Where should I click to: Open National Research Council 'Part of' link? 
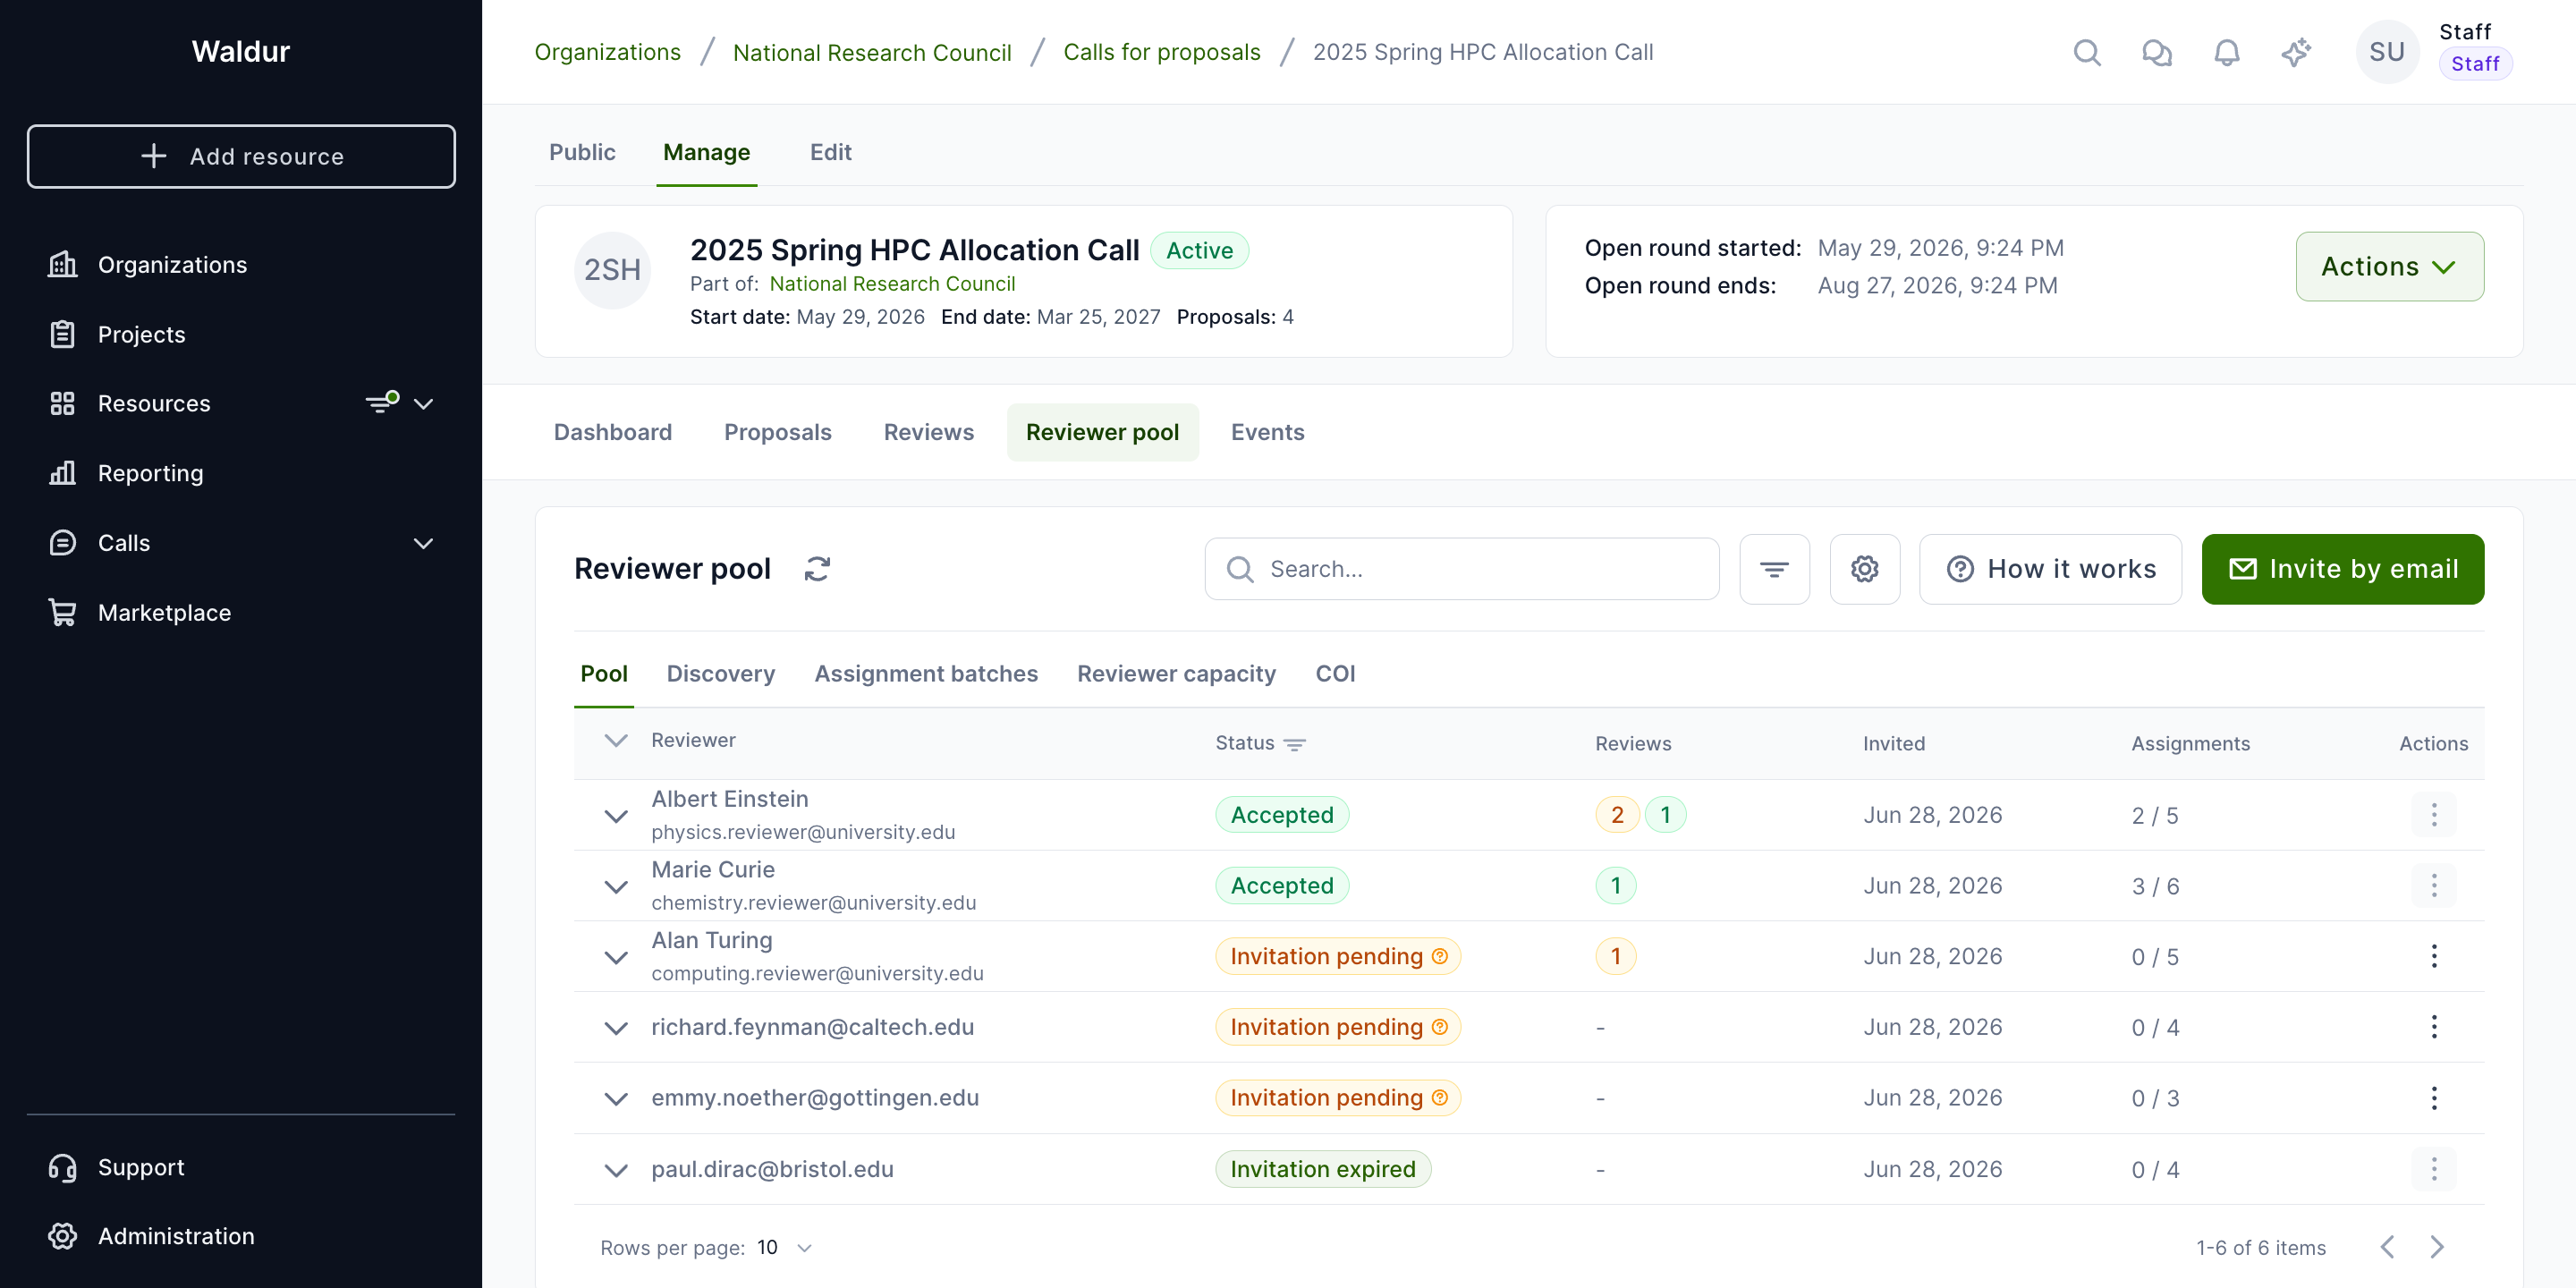pos(892,284)
